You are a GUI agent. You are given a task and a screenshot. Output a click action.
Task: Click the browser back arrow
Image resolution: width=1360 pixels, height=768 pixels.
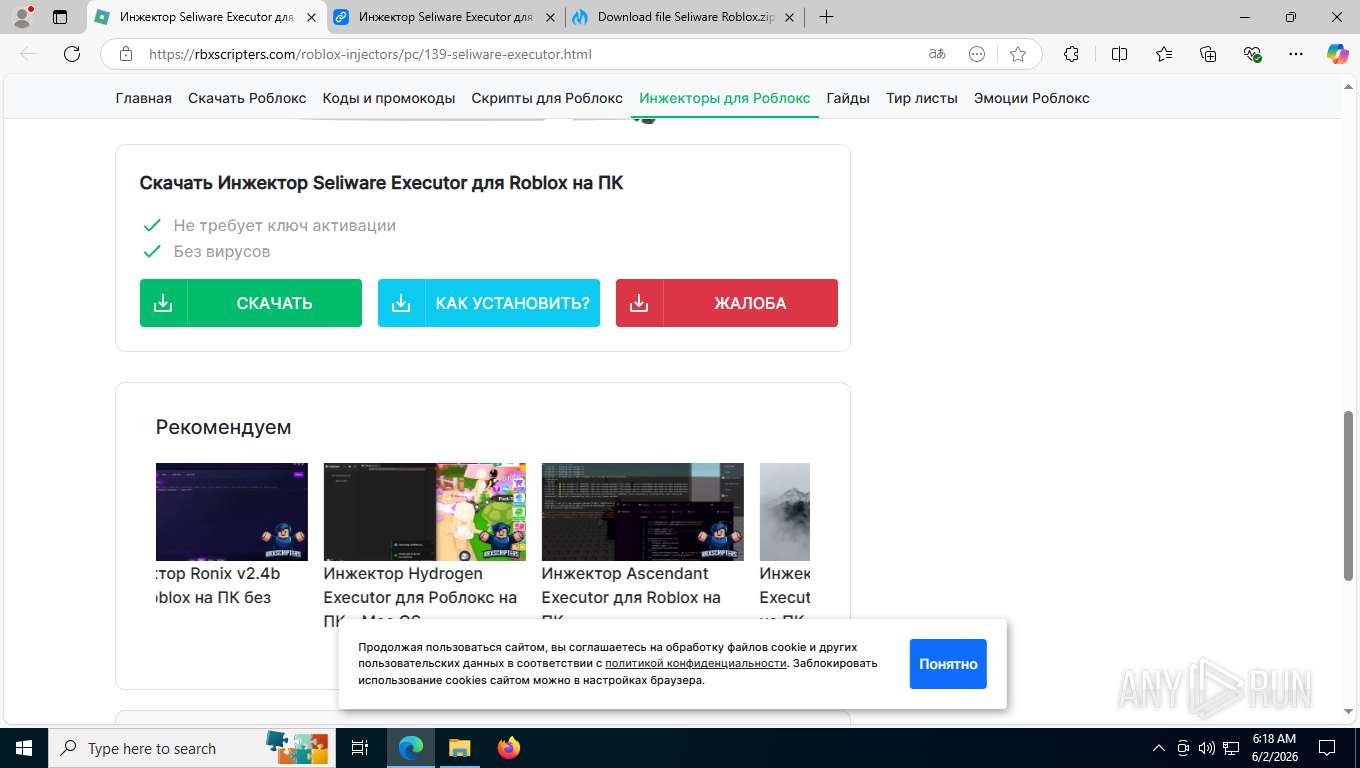tap(28, 54)
